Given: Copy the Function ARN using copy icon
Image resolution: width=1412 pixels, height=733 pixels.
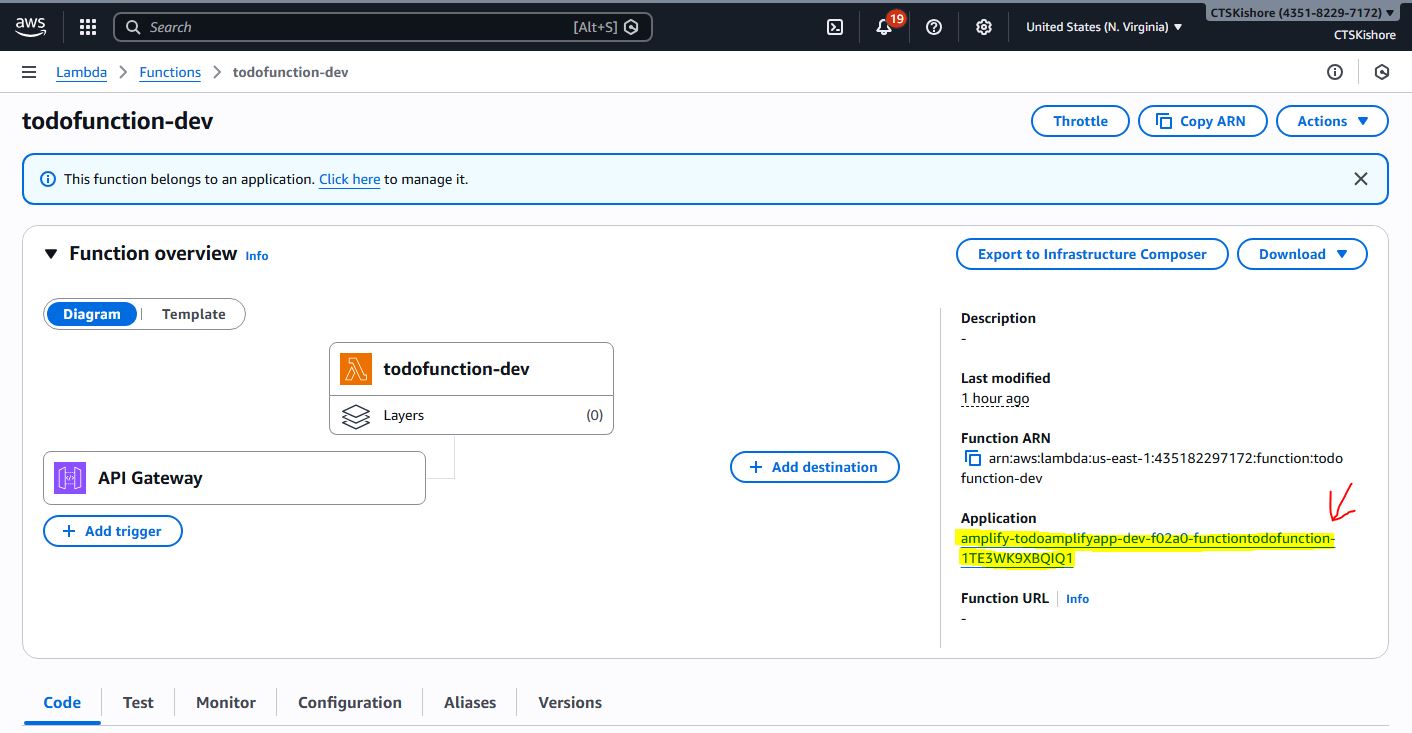Looking at the screenshot, I should point(972,458).
